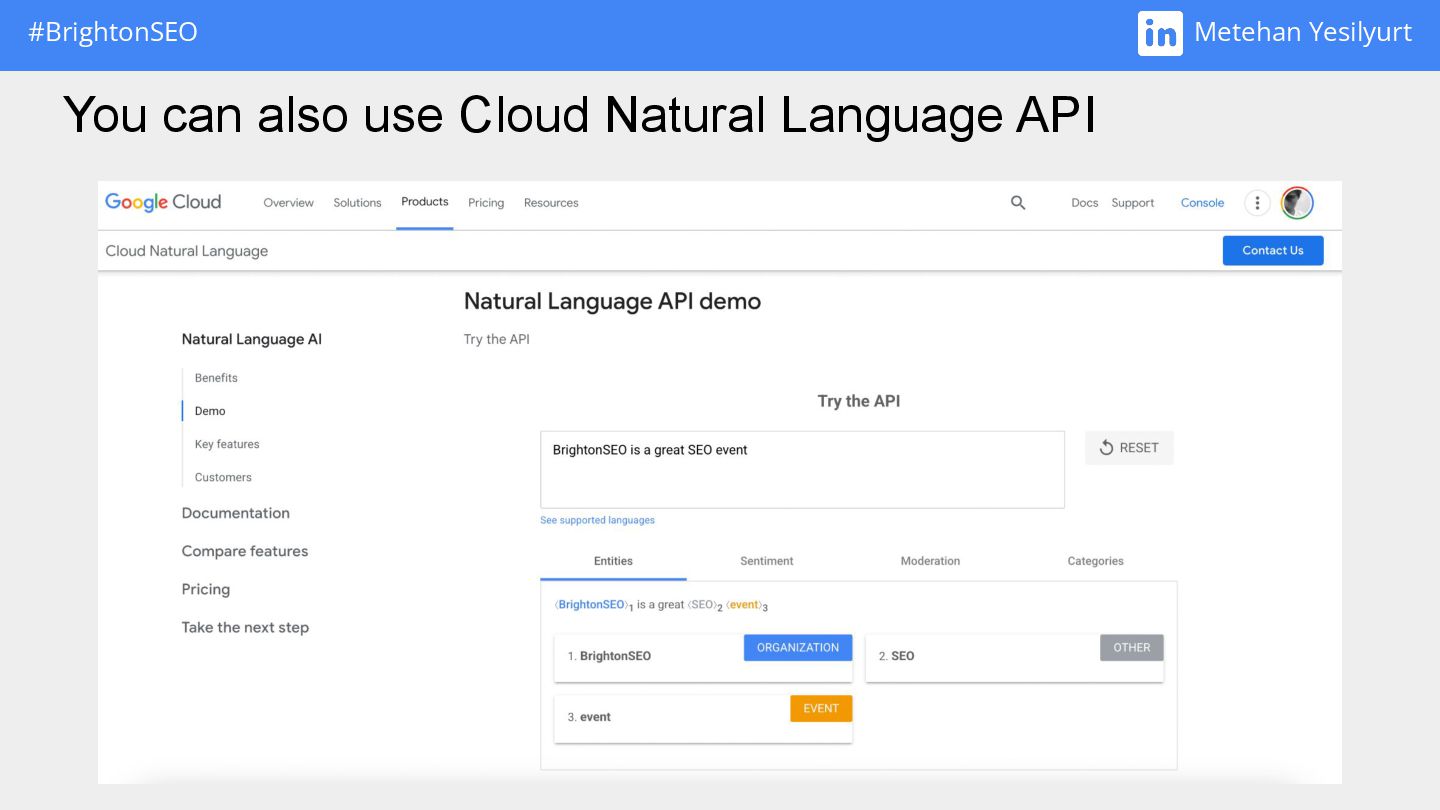Go to the Console link
This screenshot has width=1440, height=810.
pos(1202,203)
